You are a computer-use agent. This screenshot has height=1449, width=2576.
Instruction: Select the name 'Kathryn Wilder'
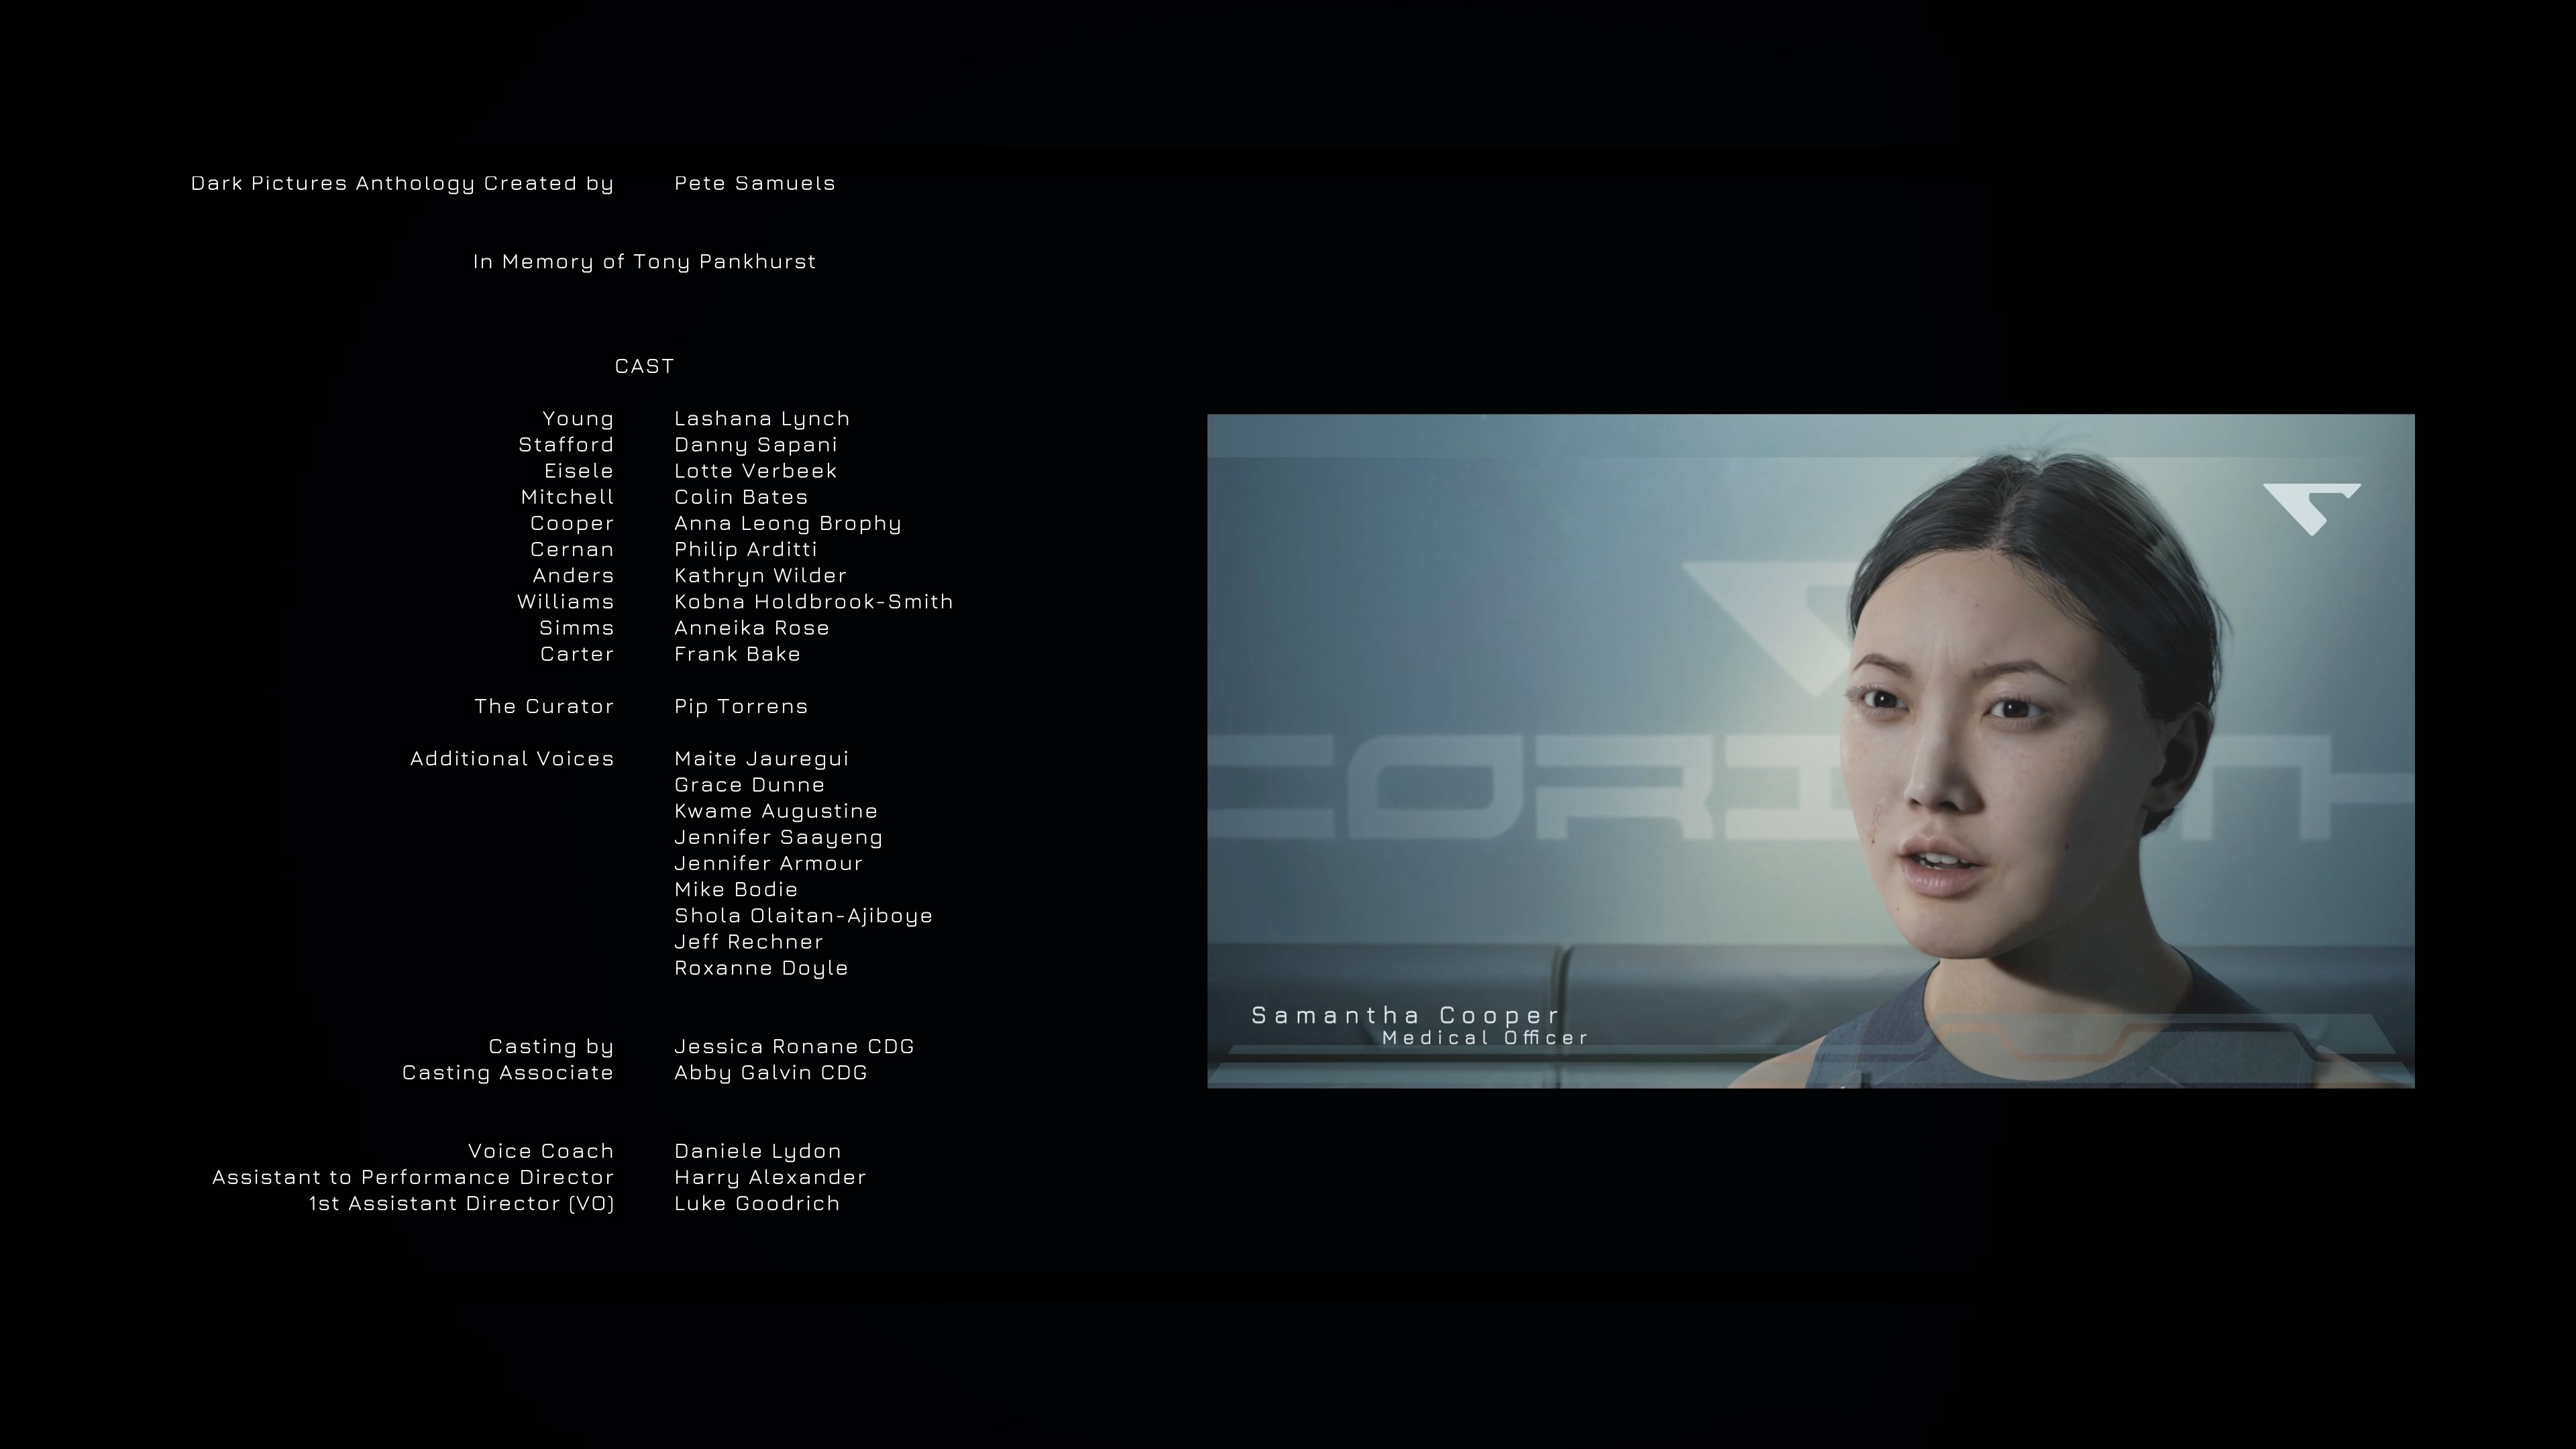click(761, 576)
